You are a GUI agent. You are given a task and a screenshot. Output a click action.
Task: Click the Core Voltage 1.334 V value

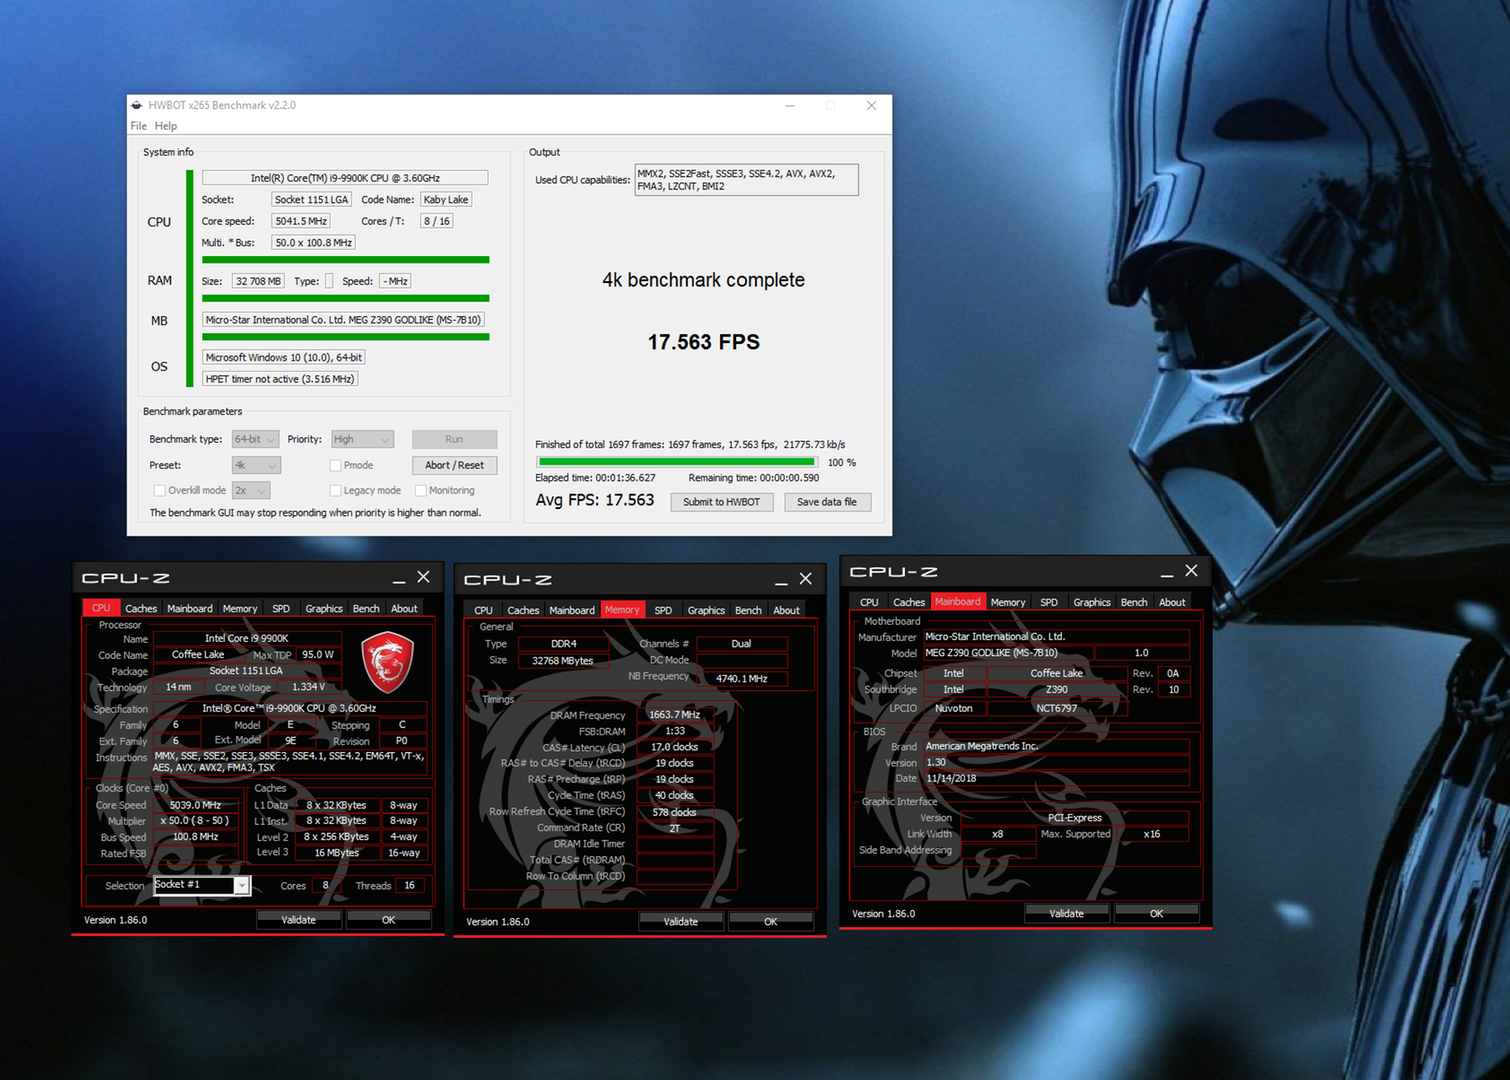click(308, 687)
